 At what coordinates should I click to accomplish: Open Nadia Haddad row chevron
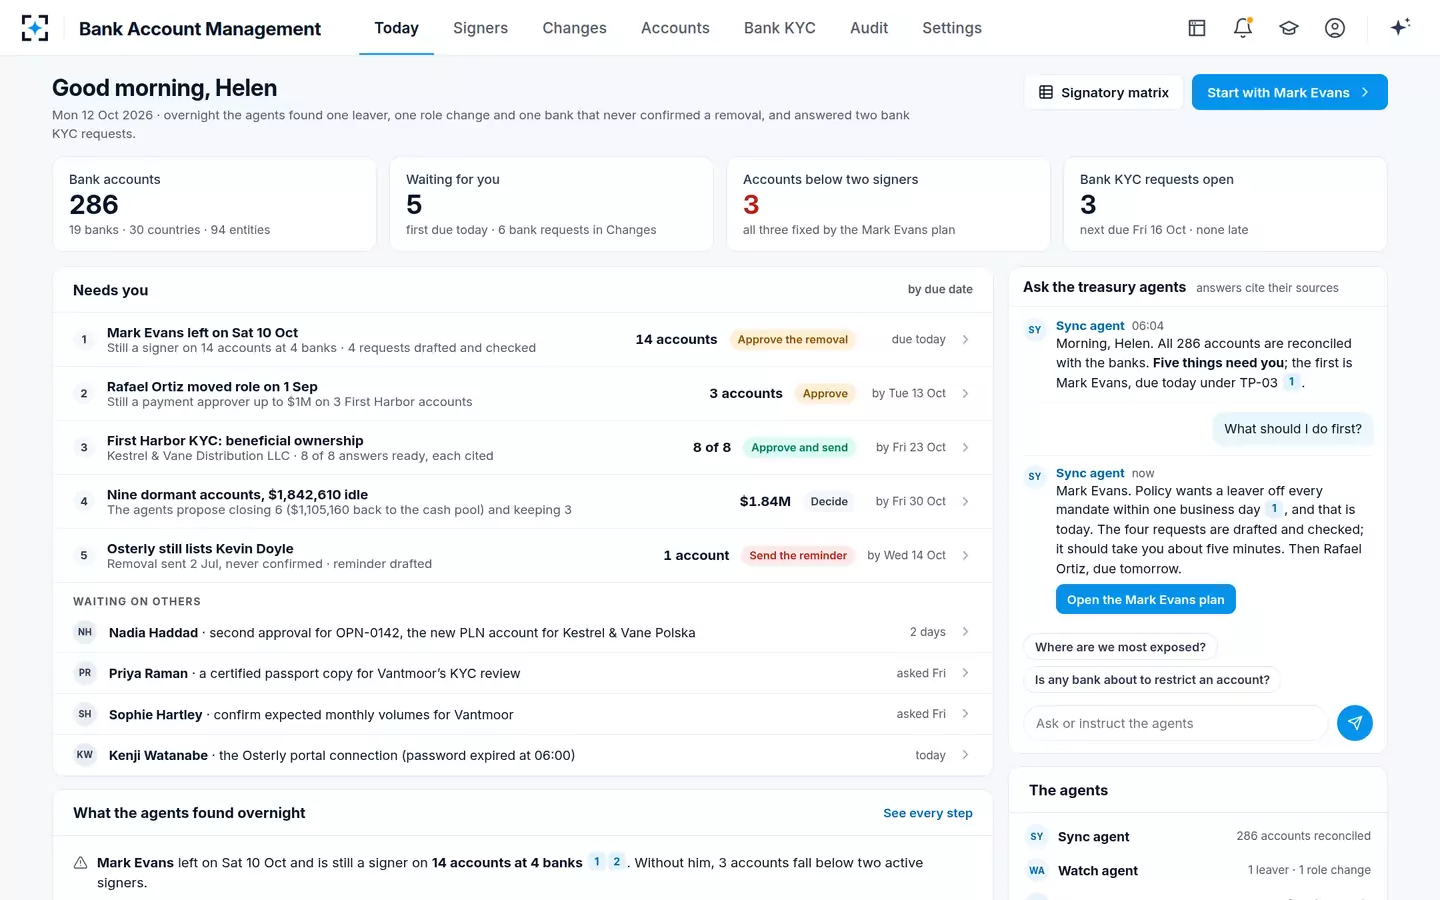coord(965,632)
